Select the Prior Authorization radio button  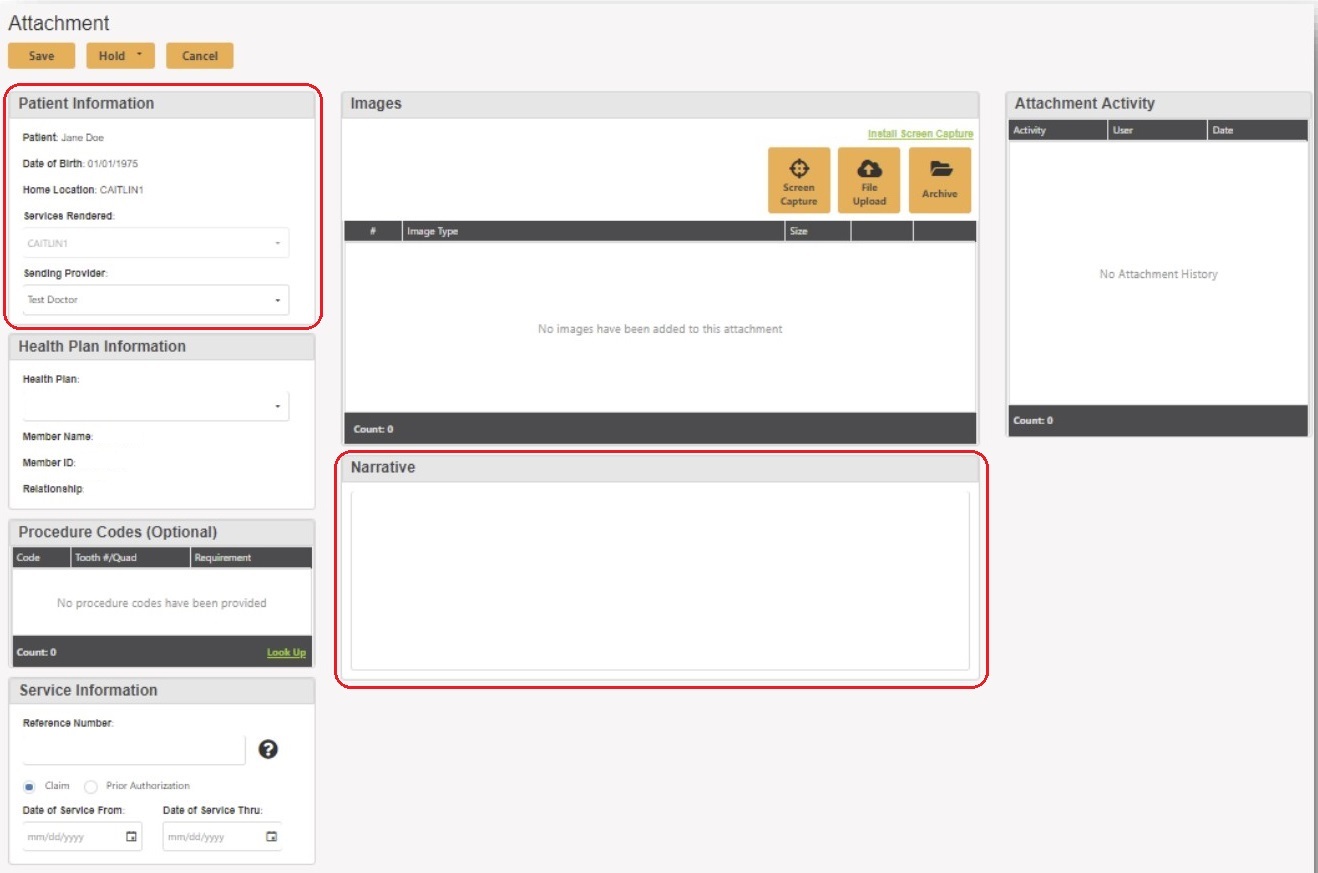click(91, 787)
